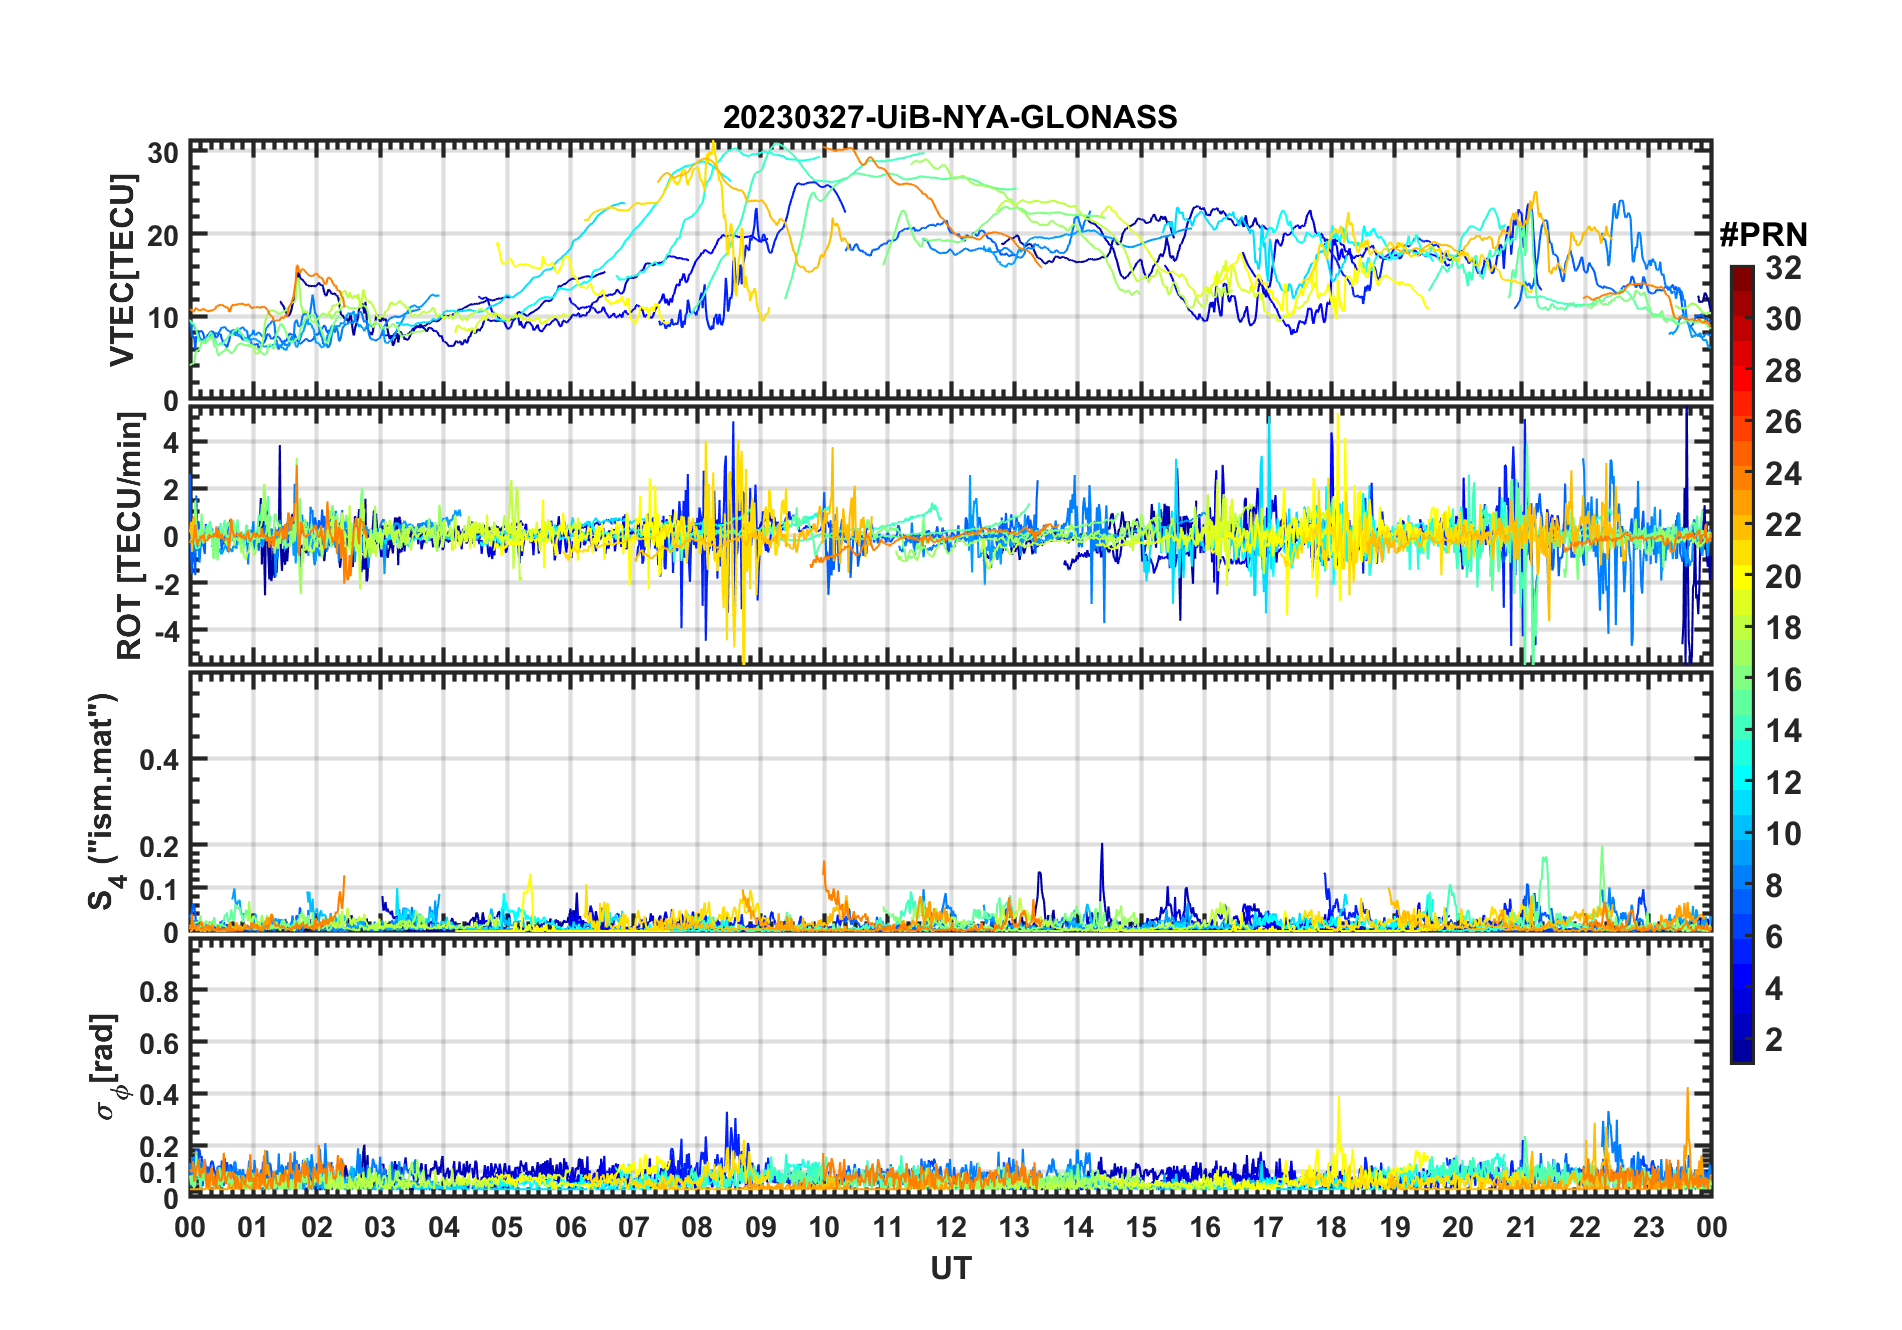Click the UT x-axis label
Viewport: 1902px width, 1330px height.
click(950, 1268)
